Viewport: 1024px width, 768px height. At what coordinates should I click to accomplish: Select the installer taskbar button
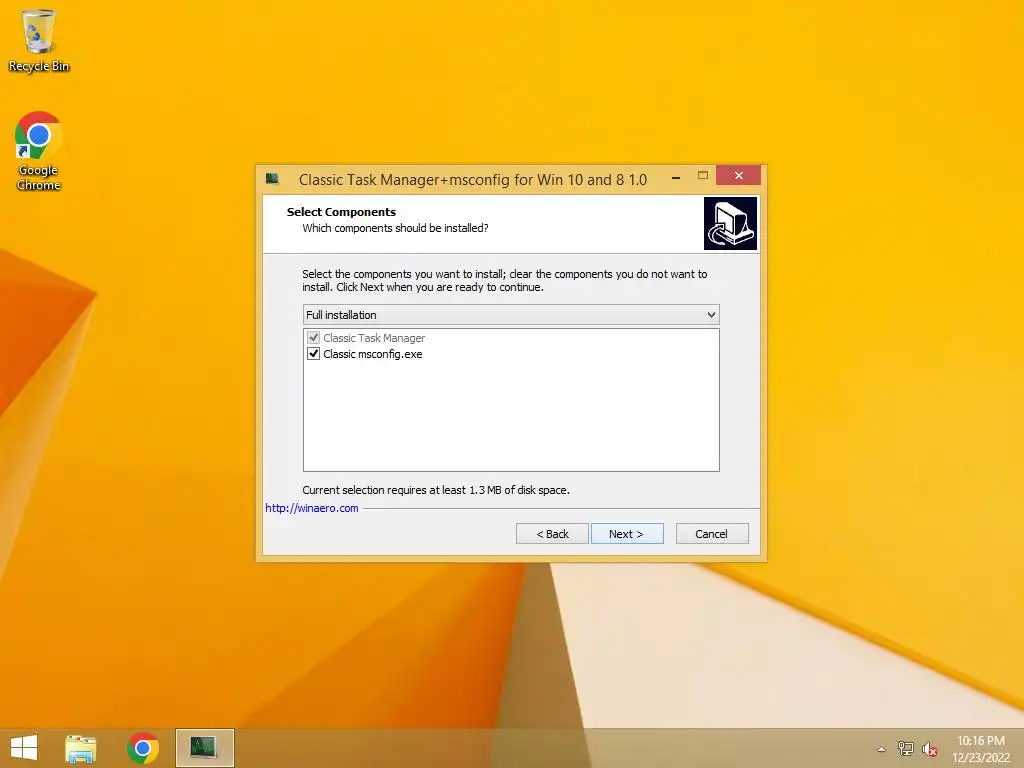tap(204, 748)
